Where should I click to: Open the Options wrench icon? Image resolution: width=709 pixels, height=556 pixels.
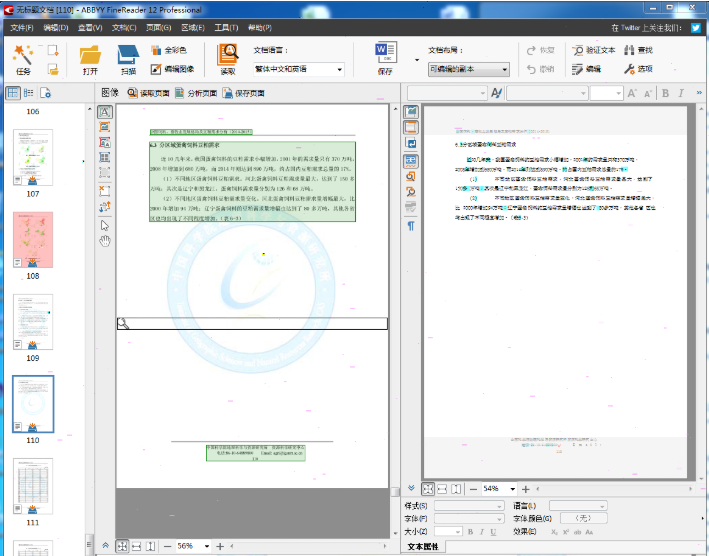(x=638, y=69)
